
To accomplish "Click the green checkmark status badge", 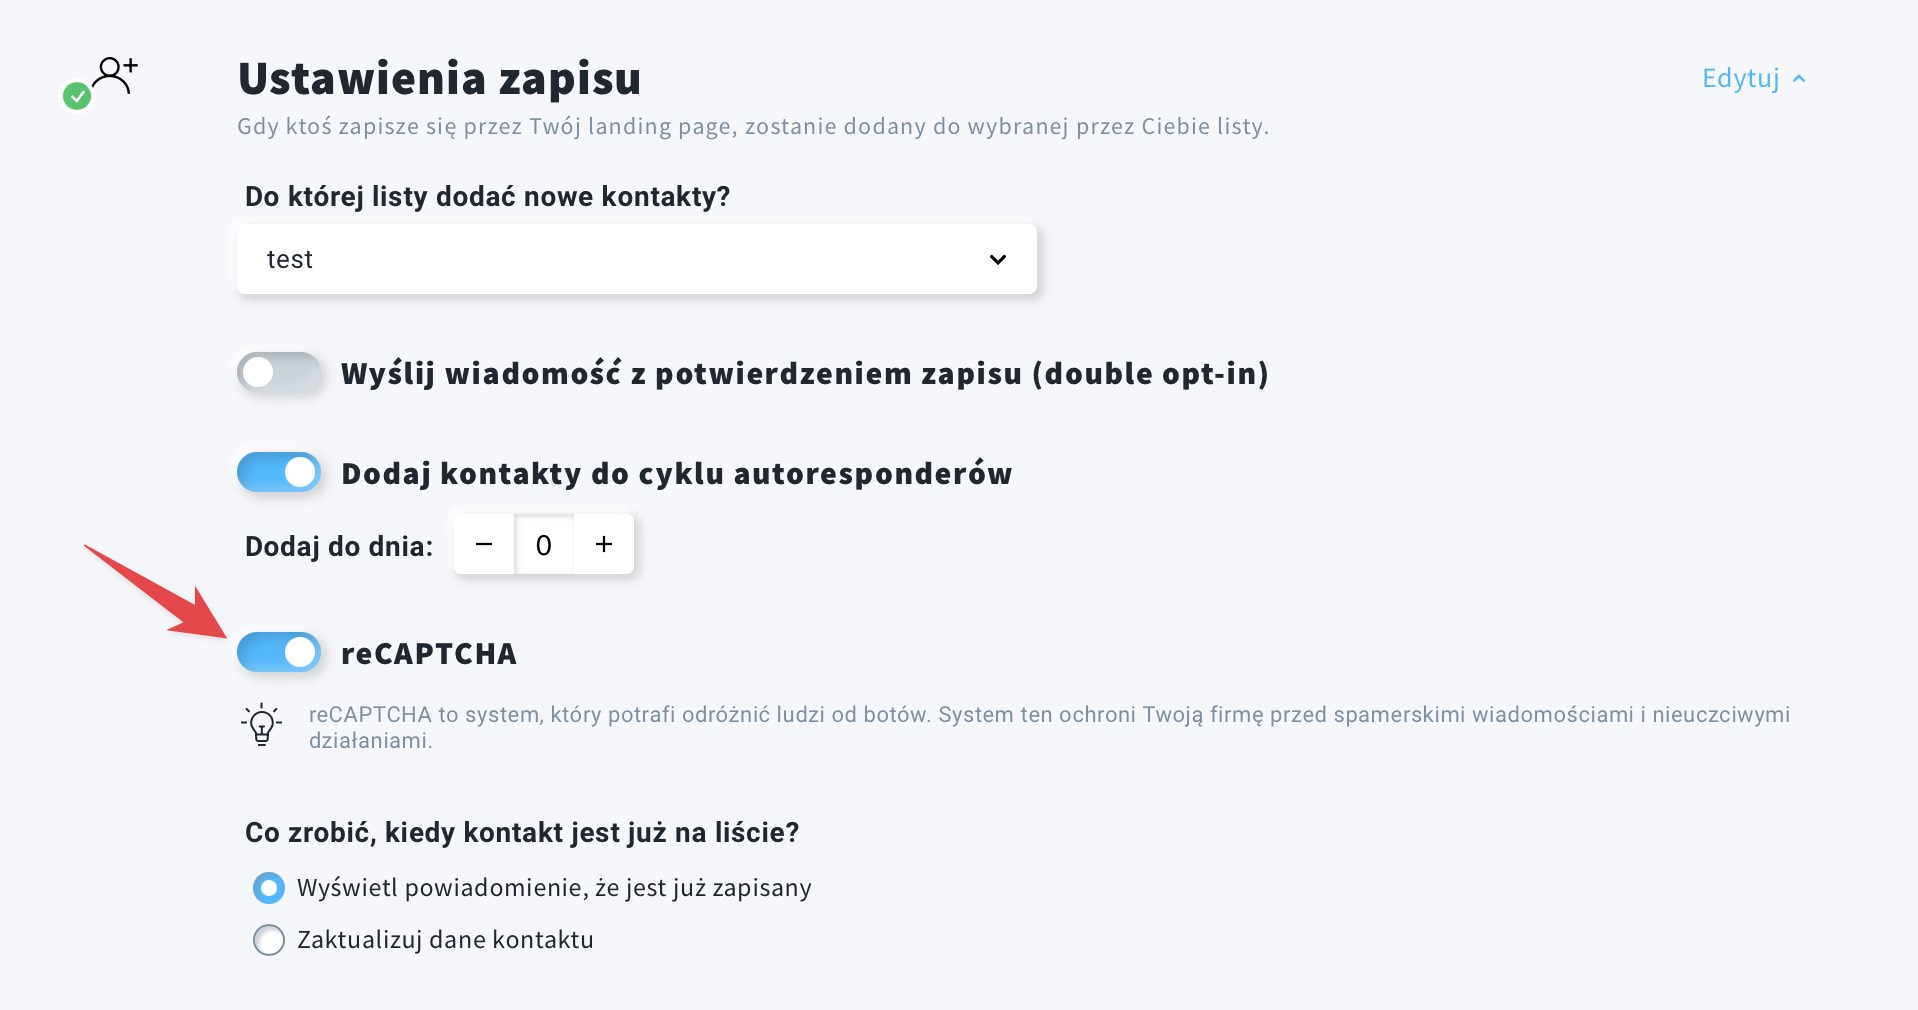I will click(77, 96).
